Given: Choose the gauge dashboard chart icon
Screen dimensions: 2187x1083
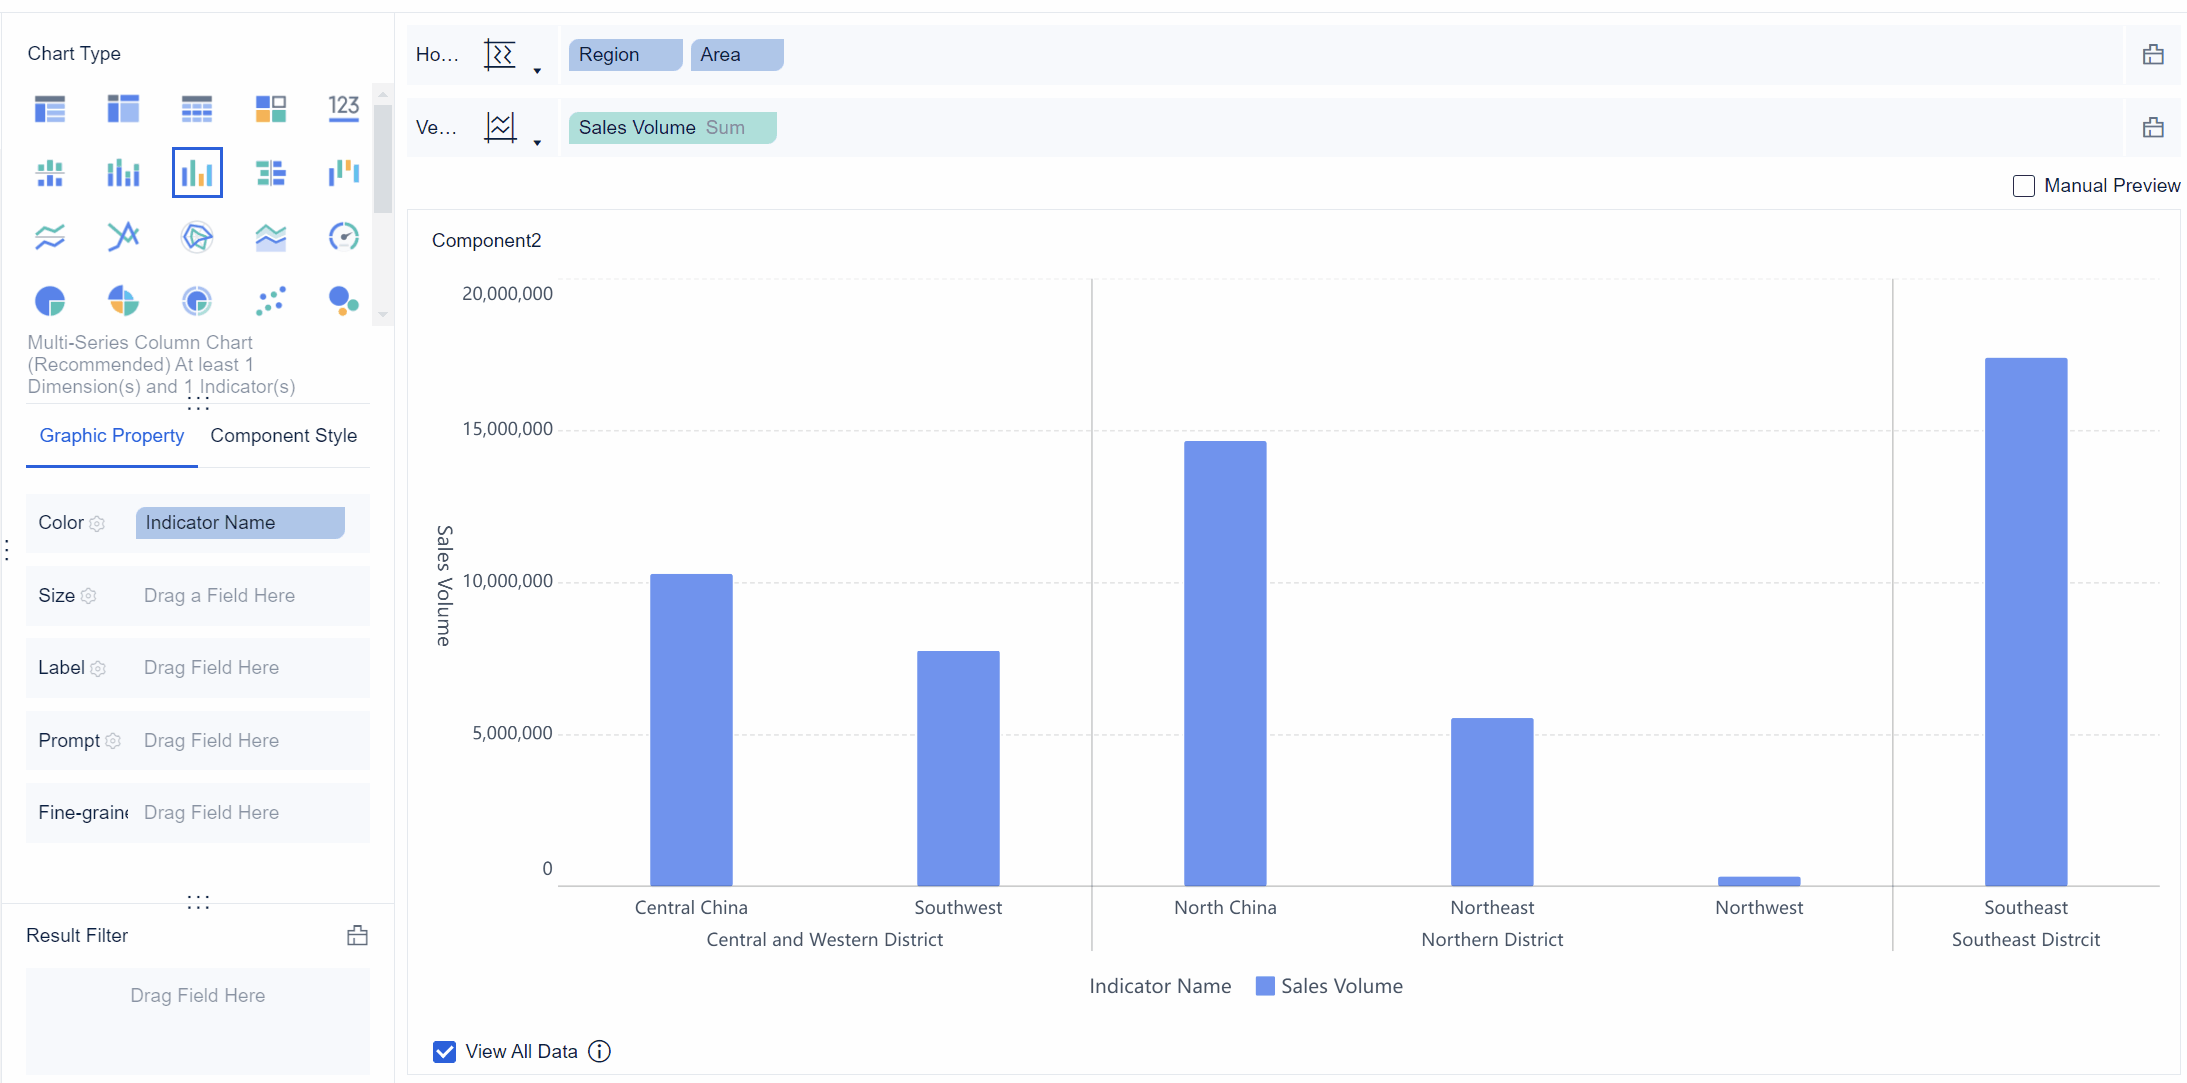Looking at the screenshot, I should click(343, 237).
